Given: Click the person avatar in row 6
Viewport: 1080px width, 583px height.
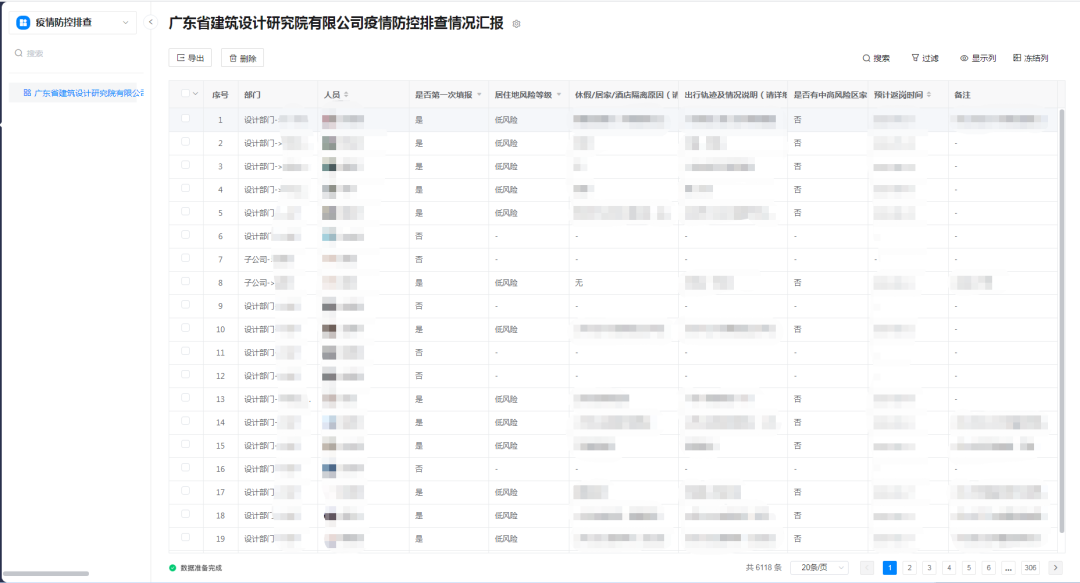Looking at the screenshot, I should pyautogui.click(x=329, y=236).
